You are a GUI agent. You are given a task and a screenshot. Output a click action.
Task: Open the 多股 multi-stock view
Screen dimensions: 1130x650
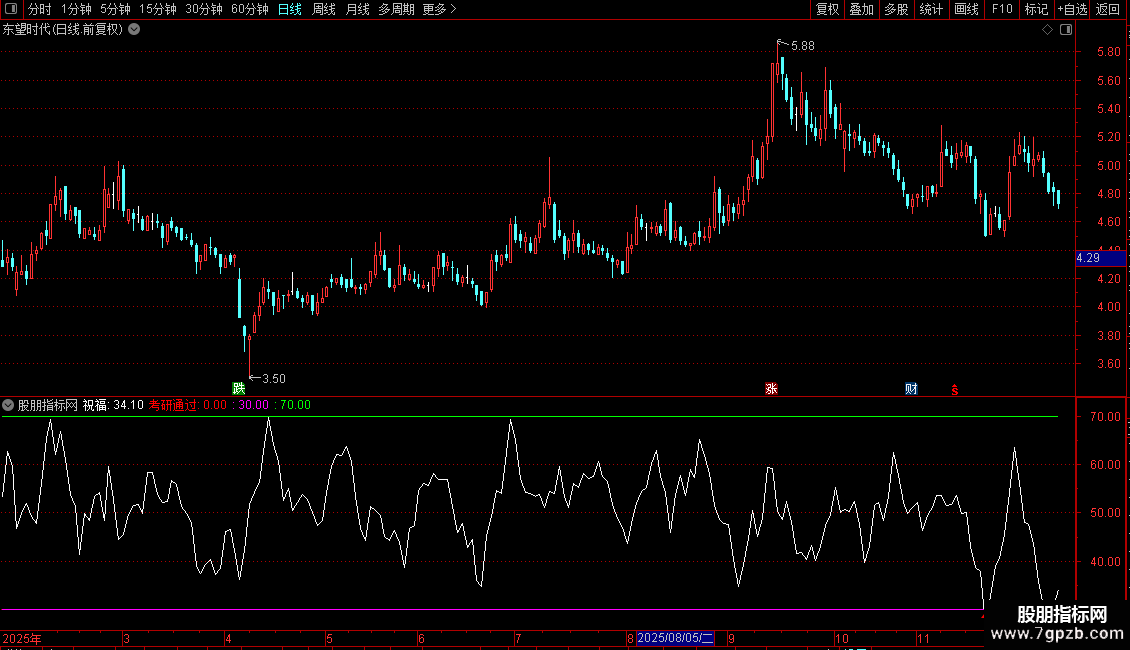click(x=896, y=9)
